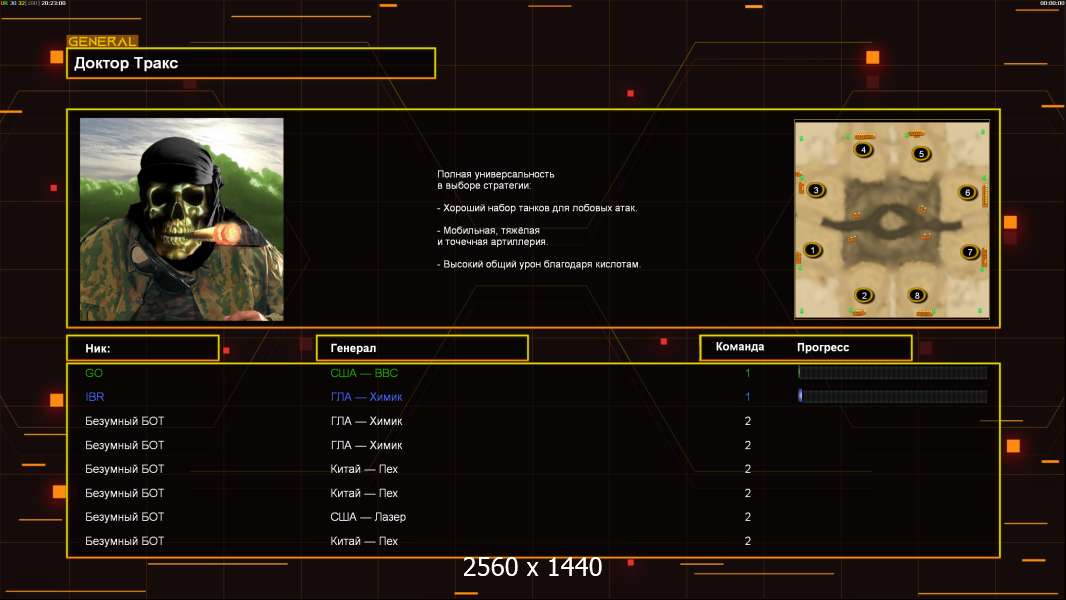Click the IBR player loading progress bar

click(x=892, y=397)
